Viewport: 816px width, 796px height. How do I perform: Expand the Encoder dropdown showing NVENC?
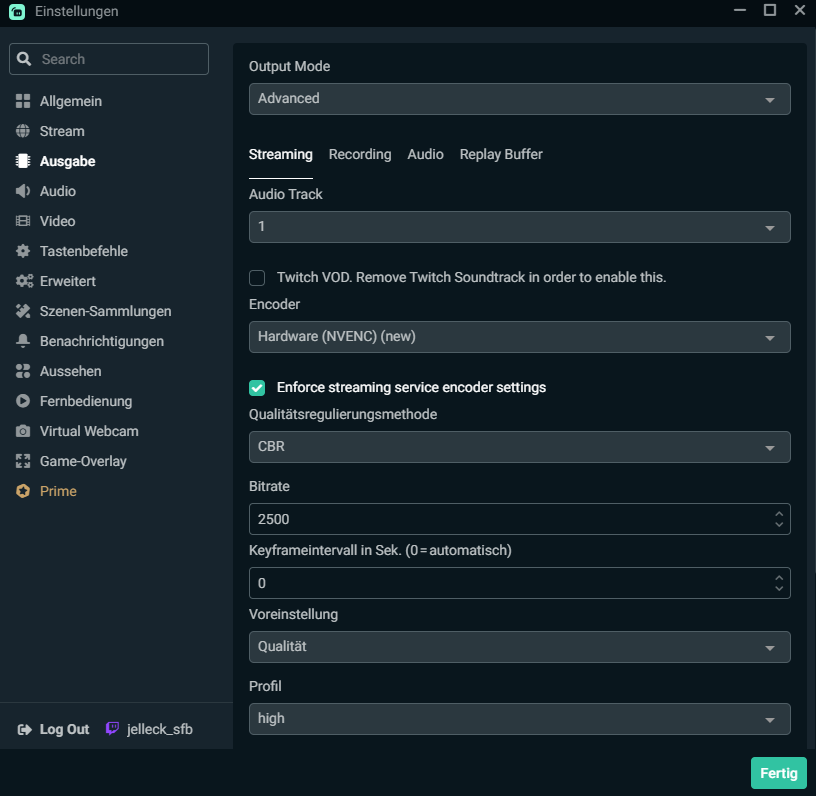[519, 337]
